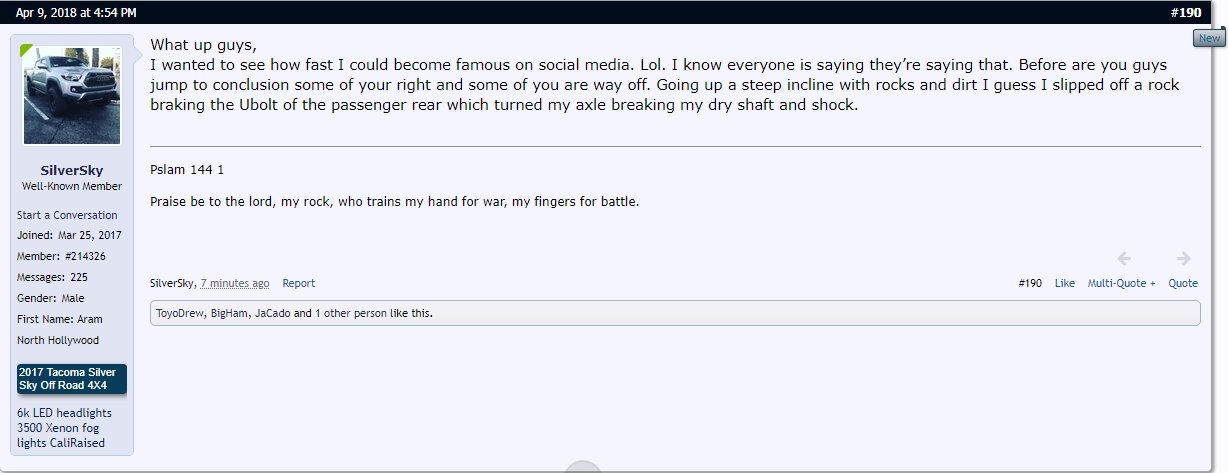
Task: Click SilverSky author name below post
Action: pyautogui.click(x=173, y=283)
